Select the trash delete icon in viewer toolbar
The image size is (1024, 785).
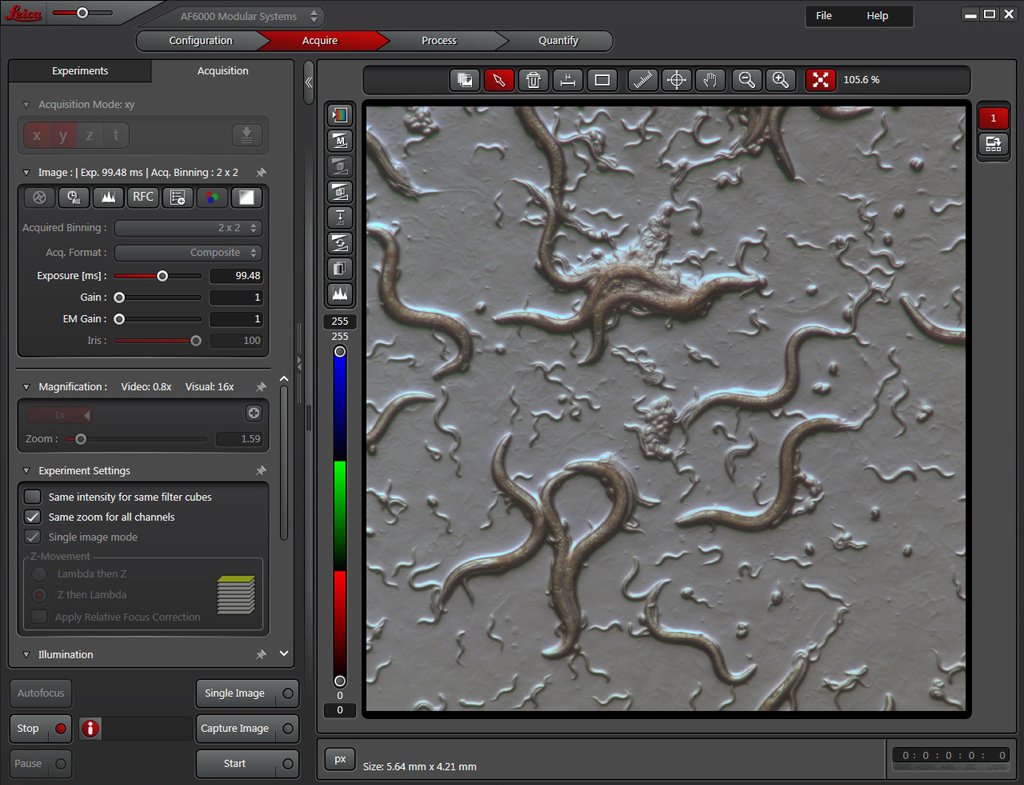click(x=533, y=80)
